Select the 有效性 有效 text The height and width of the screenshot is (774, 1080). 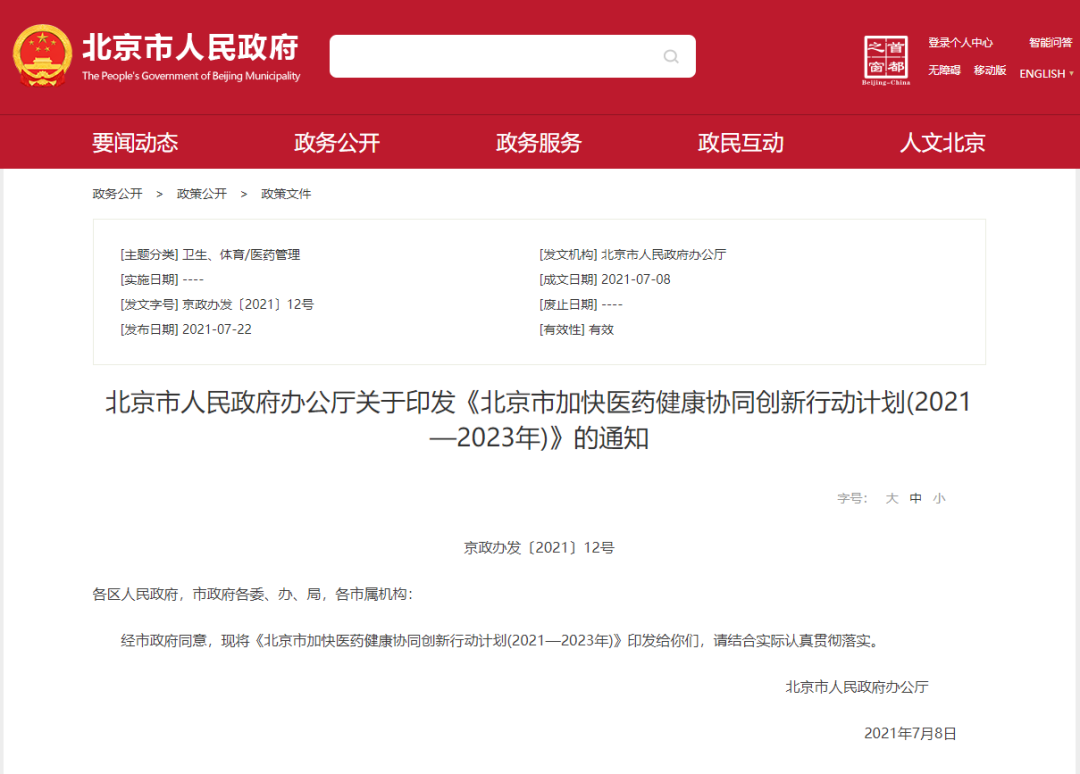pyautogui.click(x=577, y=330)
